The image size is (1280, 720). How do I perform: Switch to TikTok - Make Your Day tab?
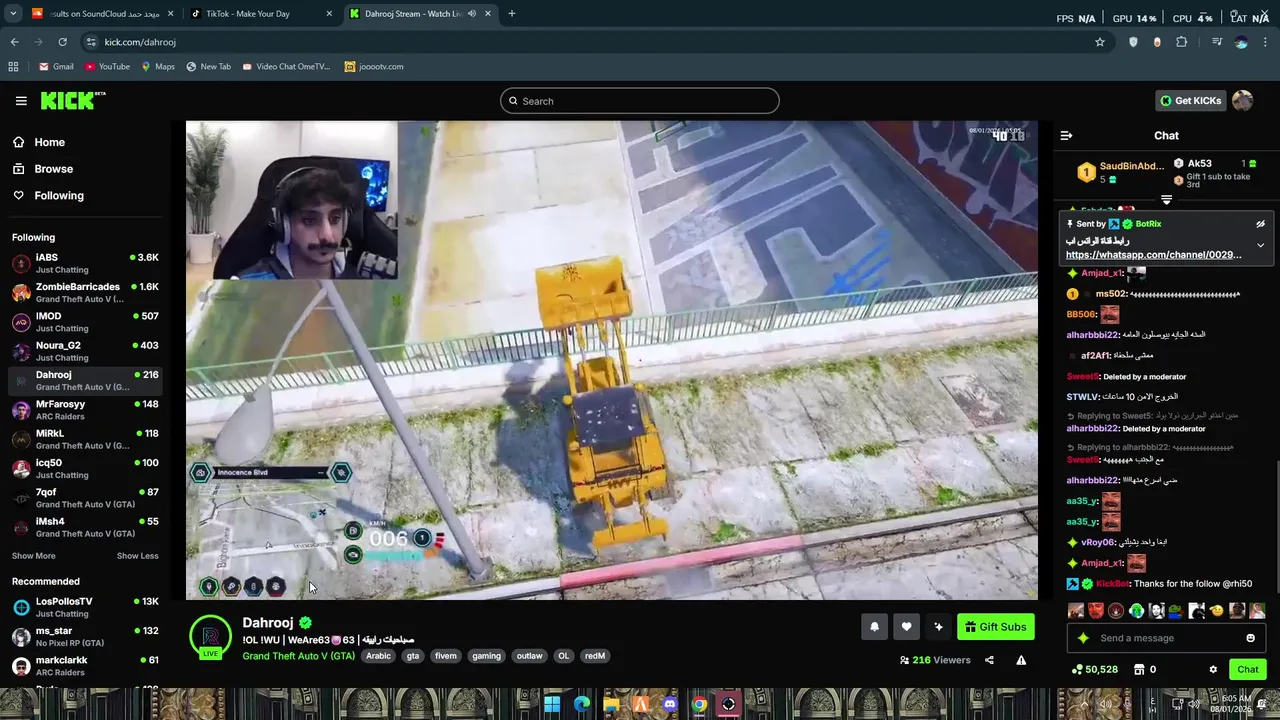pos(262,14)
